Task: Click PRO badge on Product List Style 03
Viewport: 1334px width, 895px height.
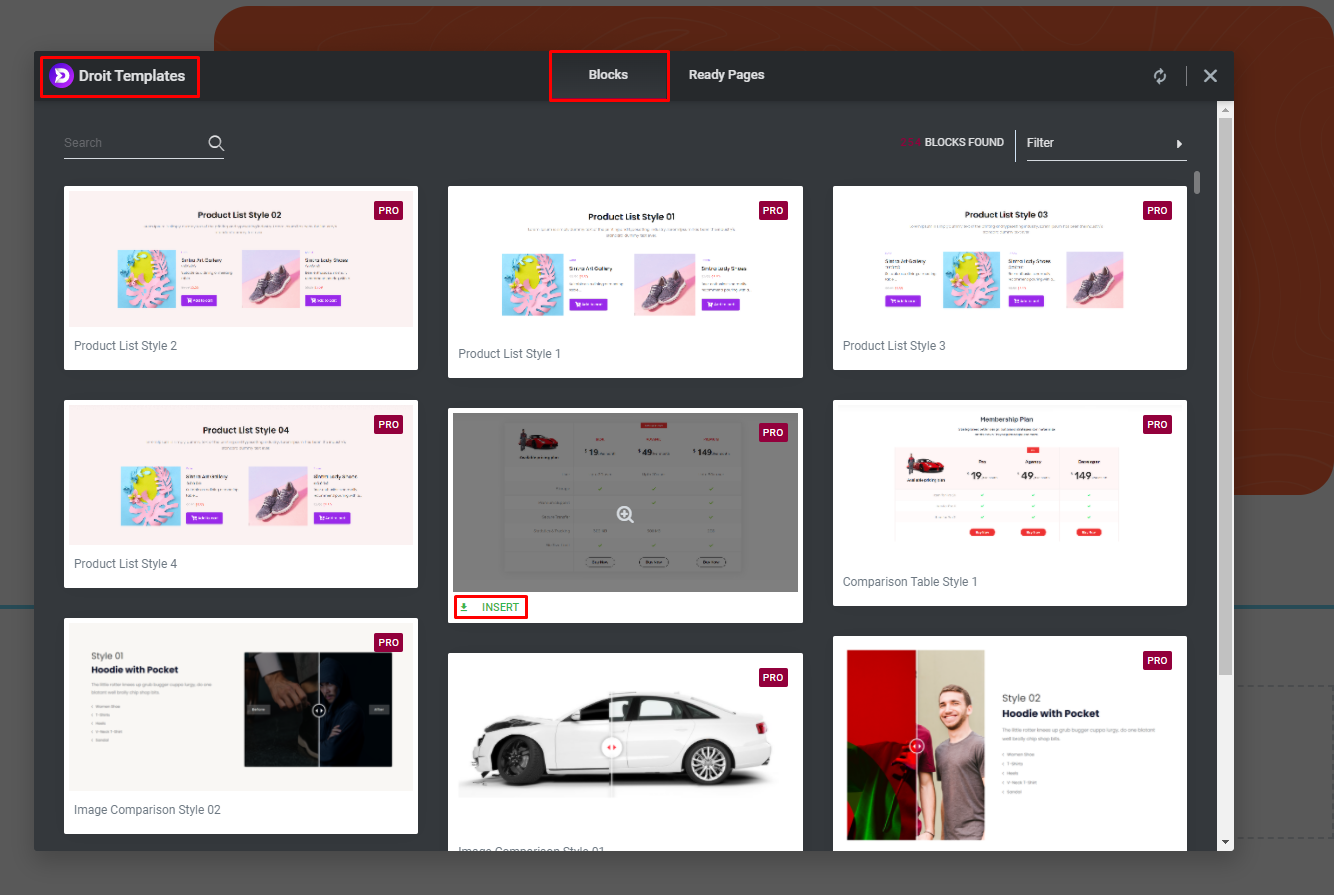Action: point(1157,210)
